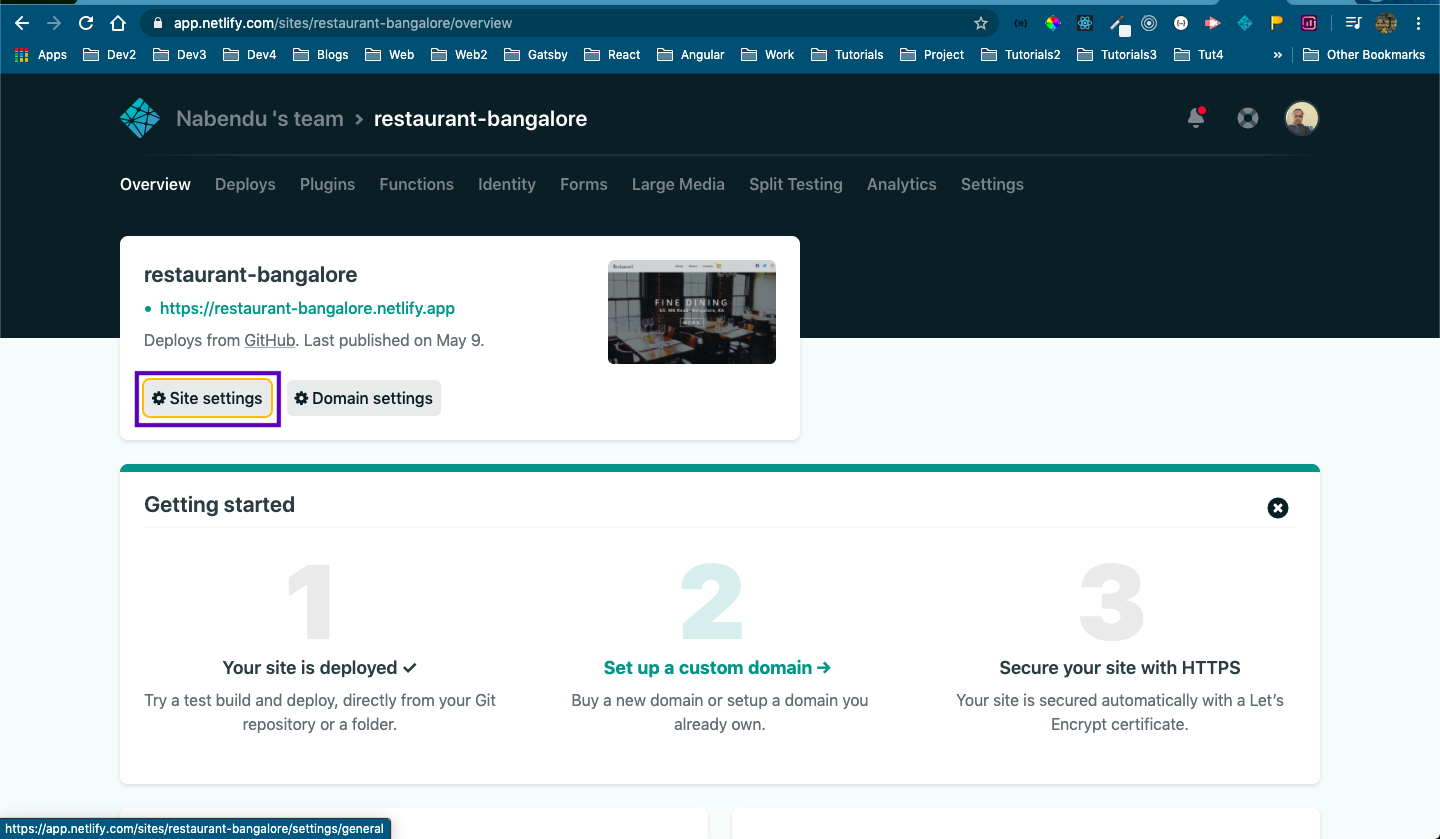The width and height of the screenshot is (1440, 839).
Task: Open the Tutorials bookmarks folder
Action: [x=847, y=55]
